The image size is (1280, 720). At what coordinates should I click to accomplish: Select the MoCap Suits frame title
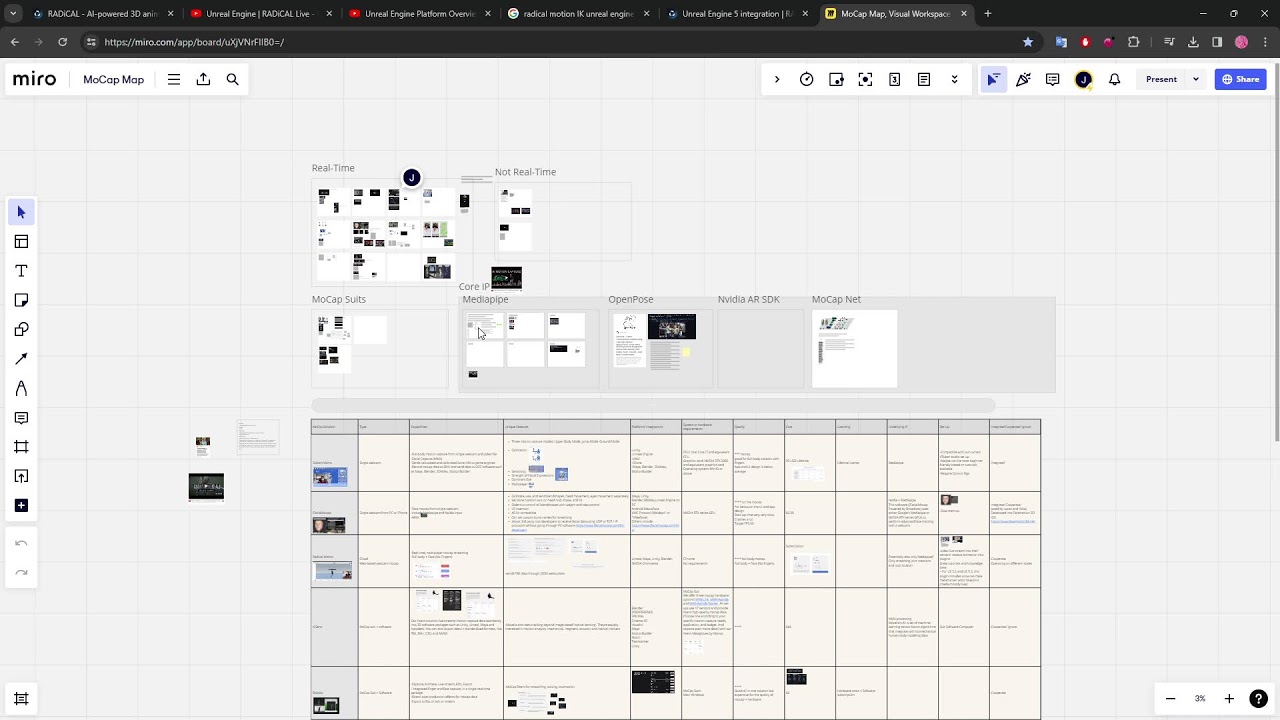coord(339,299)
